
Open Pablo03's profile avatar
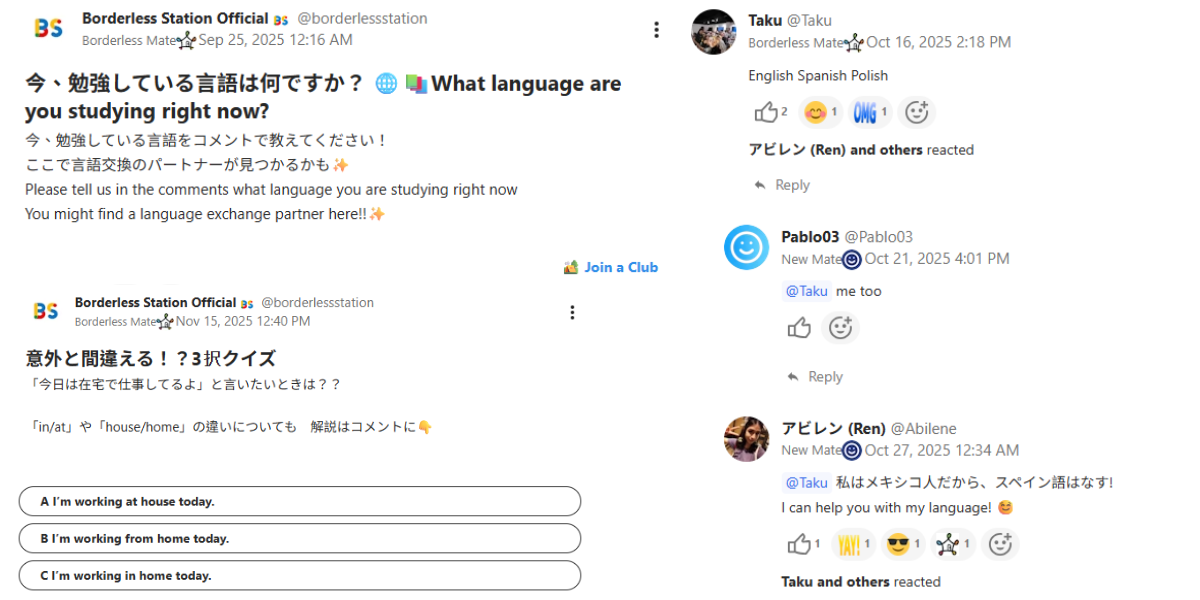click(x=746, y=247)
